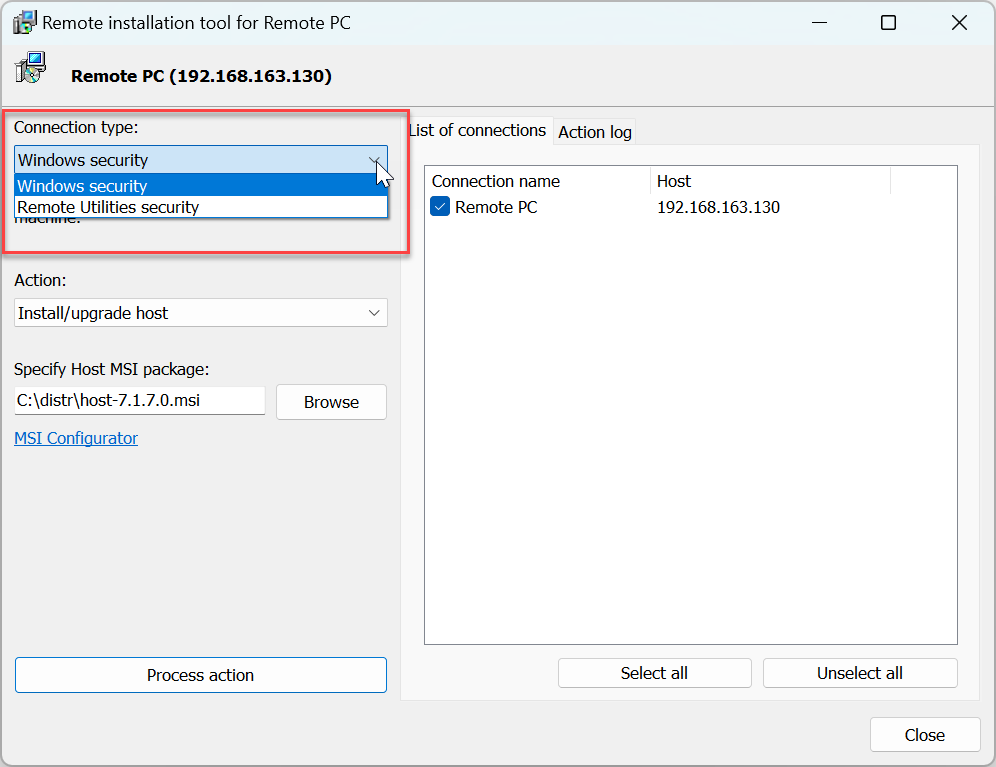Click the Host column header
This screenshot has height=767, width=996.
[x=768, y=181]
